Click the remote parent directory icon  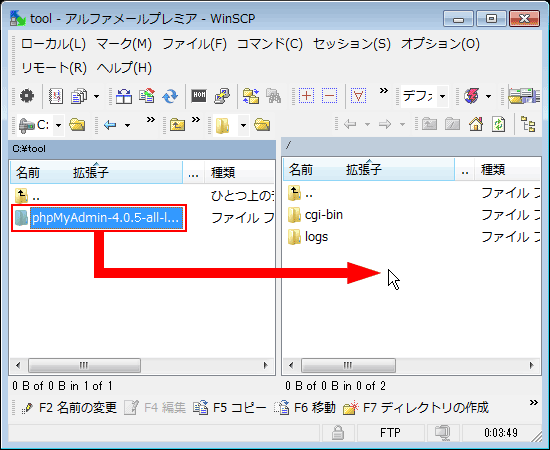(x=429, y=124)
